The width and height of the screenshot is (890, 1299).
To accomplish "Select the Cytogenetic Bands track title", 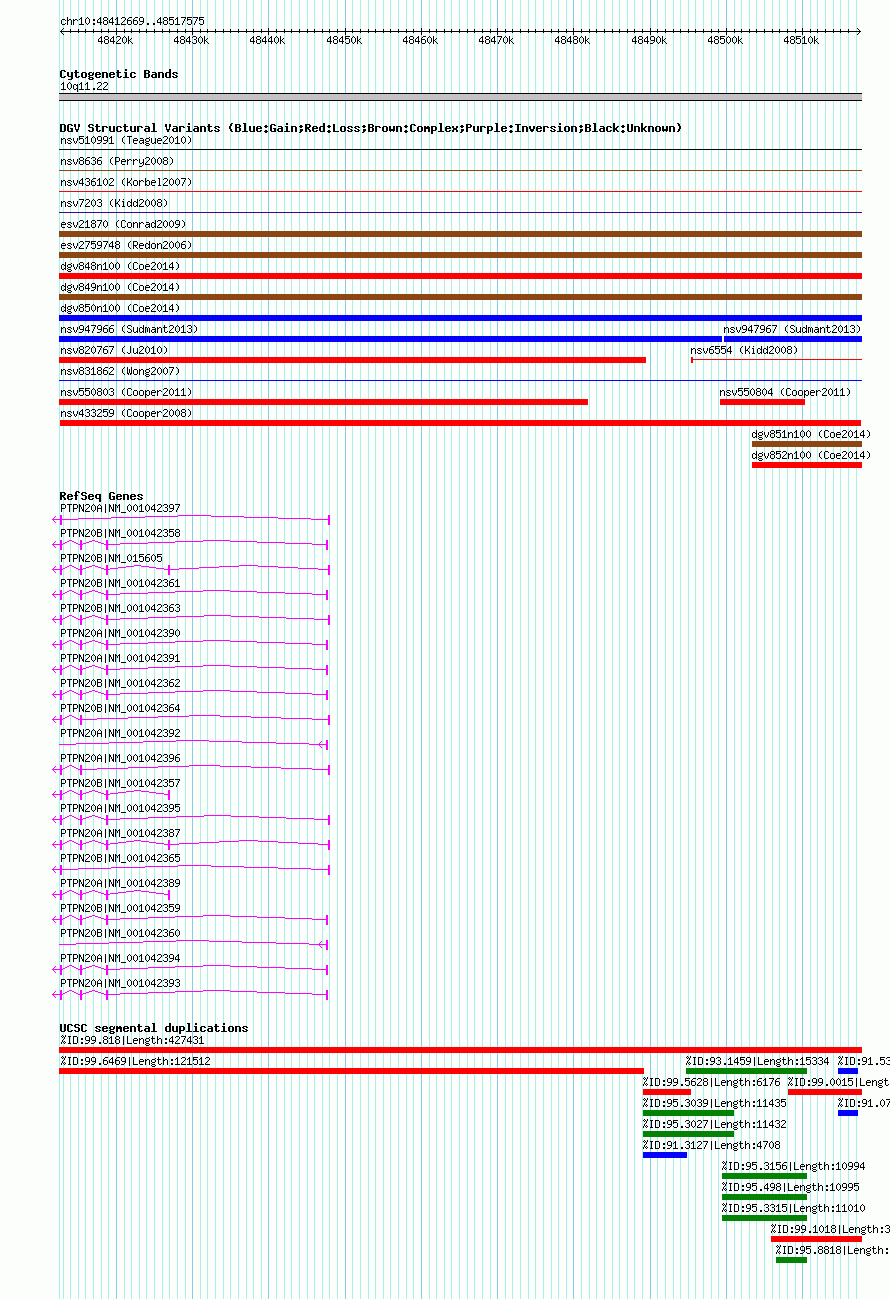I will (119, 74).
